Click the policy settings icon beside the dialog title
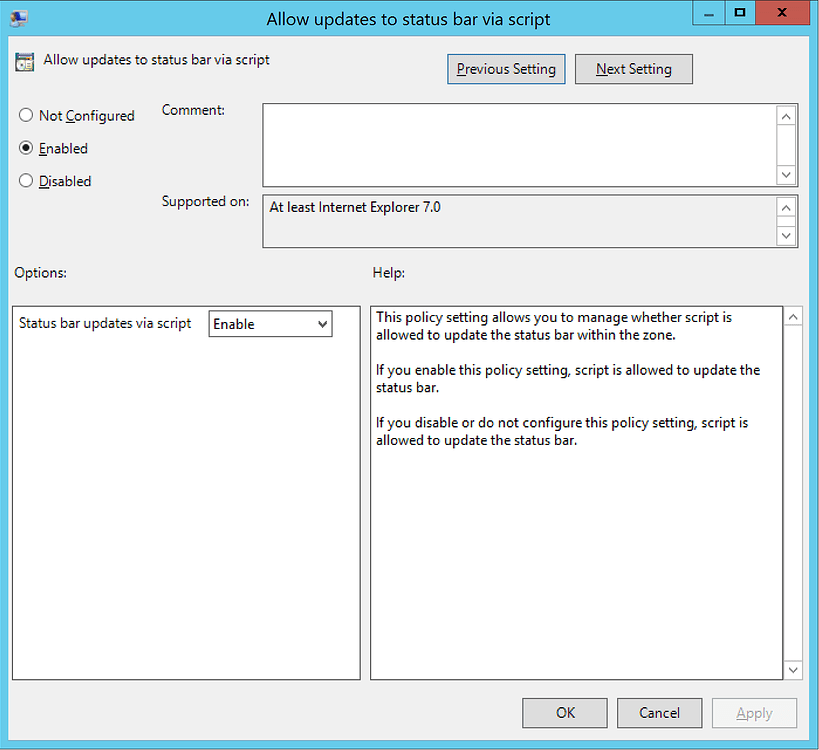The image size is (819, 750). click(24, 61)
